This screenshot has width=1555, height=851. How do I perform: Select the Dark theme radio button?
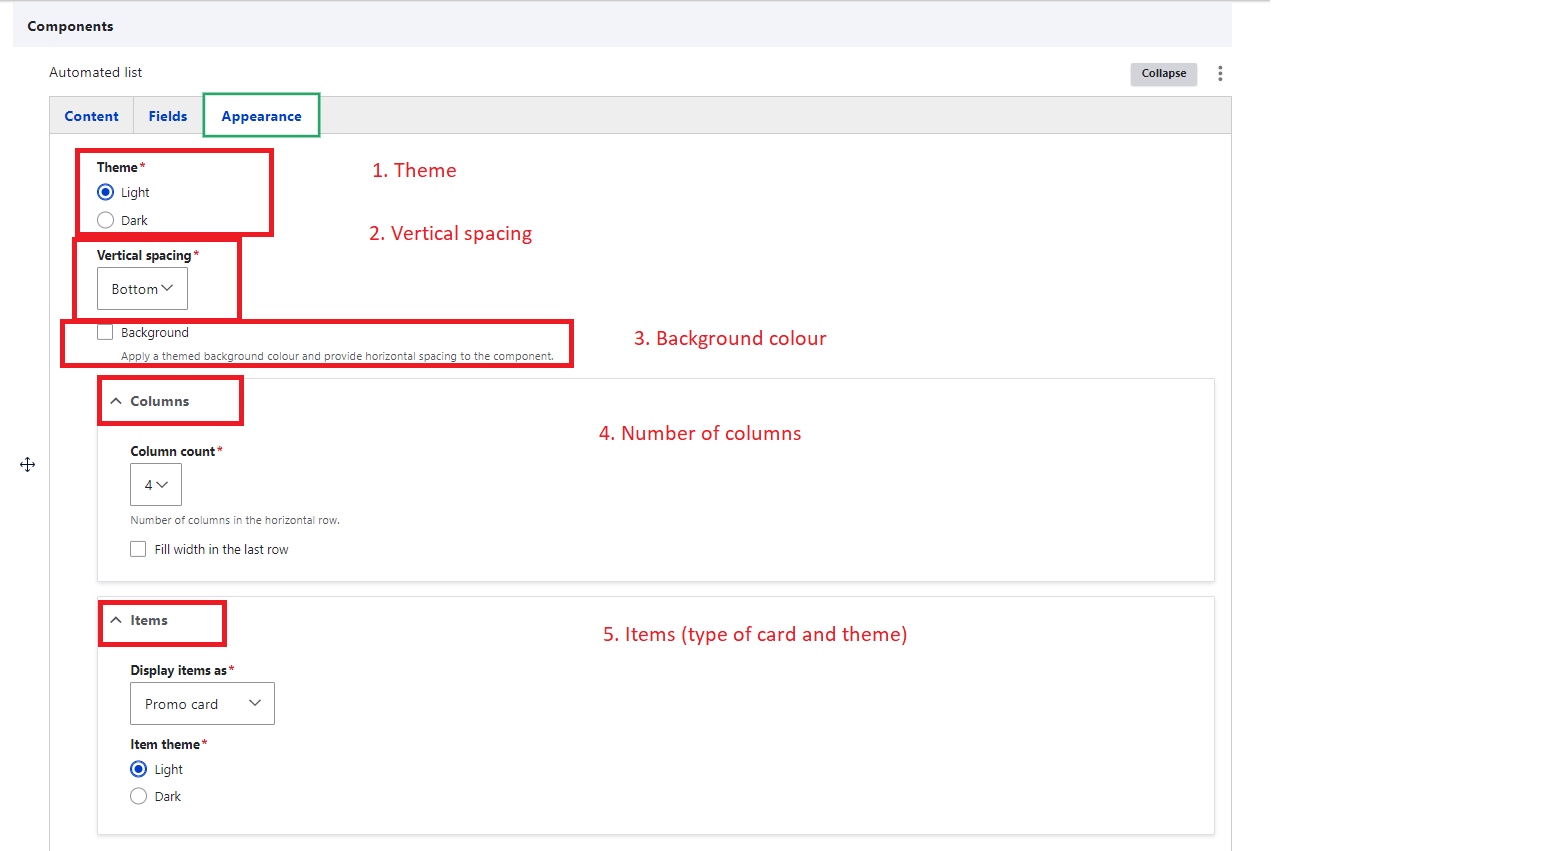(105, 220)
